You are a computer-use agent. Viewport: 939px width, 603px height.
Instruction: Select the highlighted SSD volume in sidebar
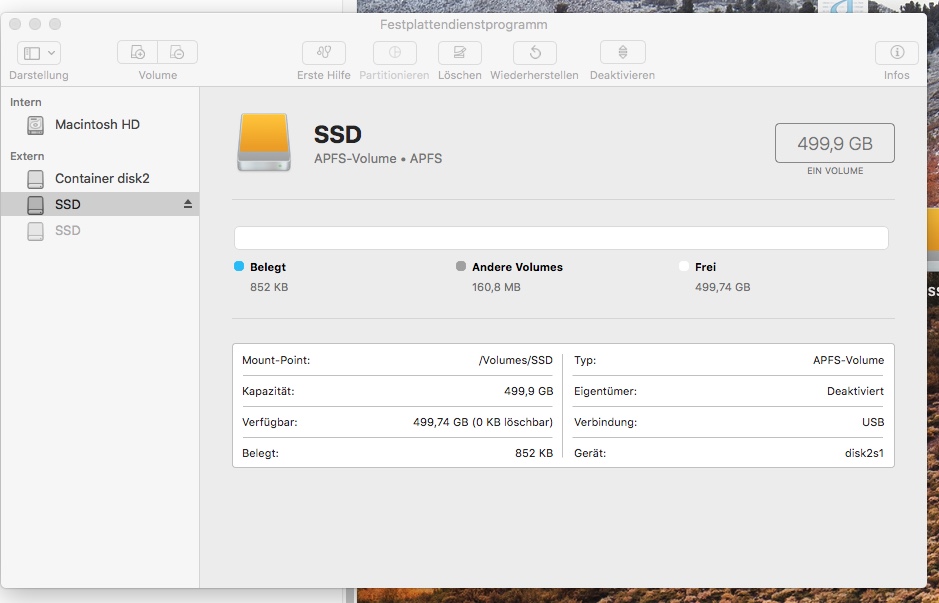68,205
